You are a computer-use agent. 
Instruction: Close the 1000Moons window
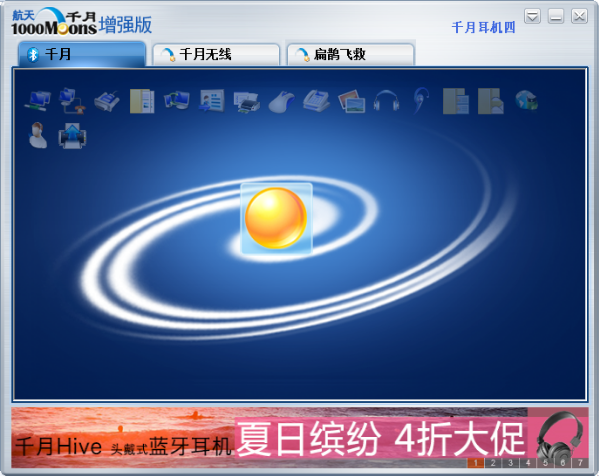pyautogui.click(x=579, y=16)
